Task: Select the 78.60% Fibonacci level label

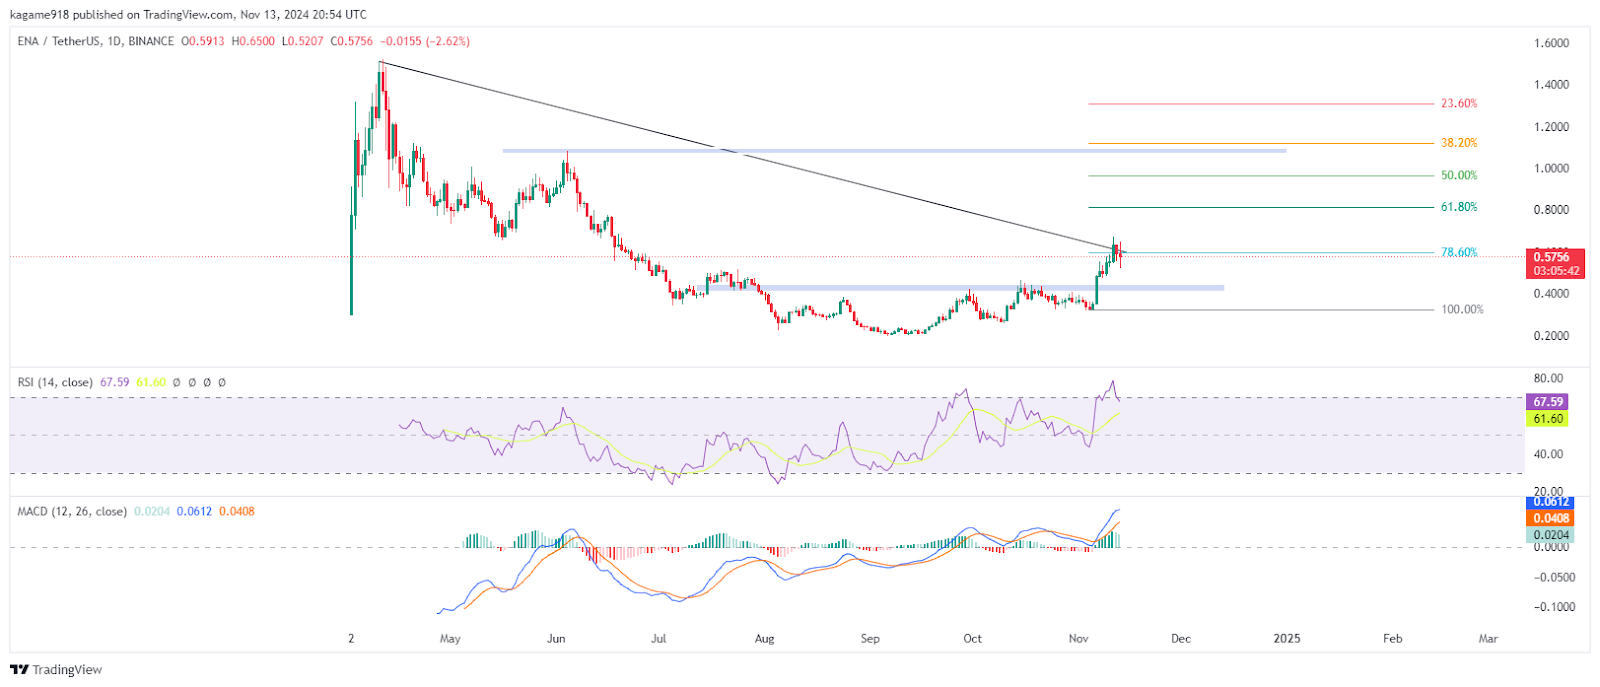Action: [1459, 252]
